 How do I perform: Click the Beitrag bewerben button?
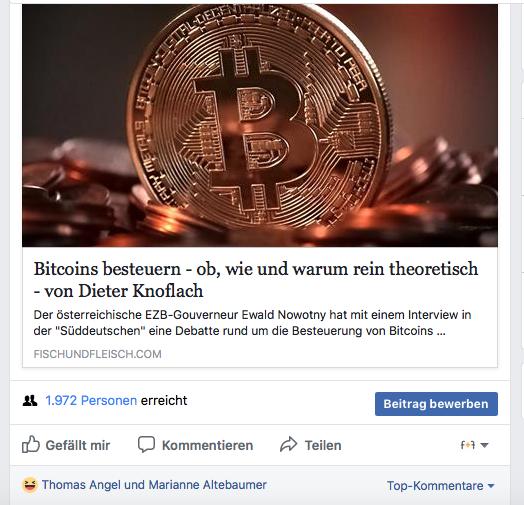click(436, 404)
